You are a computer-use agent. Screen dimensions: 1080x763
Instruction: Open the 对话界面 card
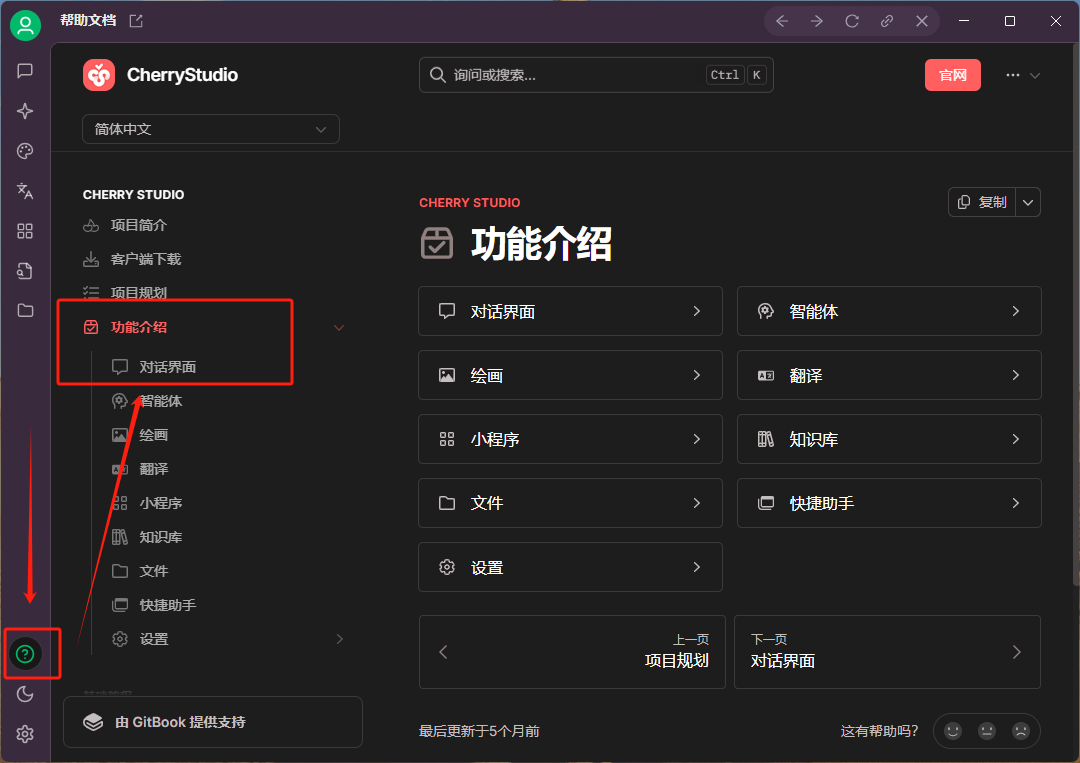[x=570, y=311]
